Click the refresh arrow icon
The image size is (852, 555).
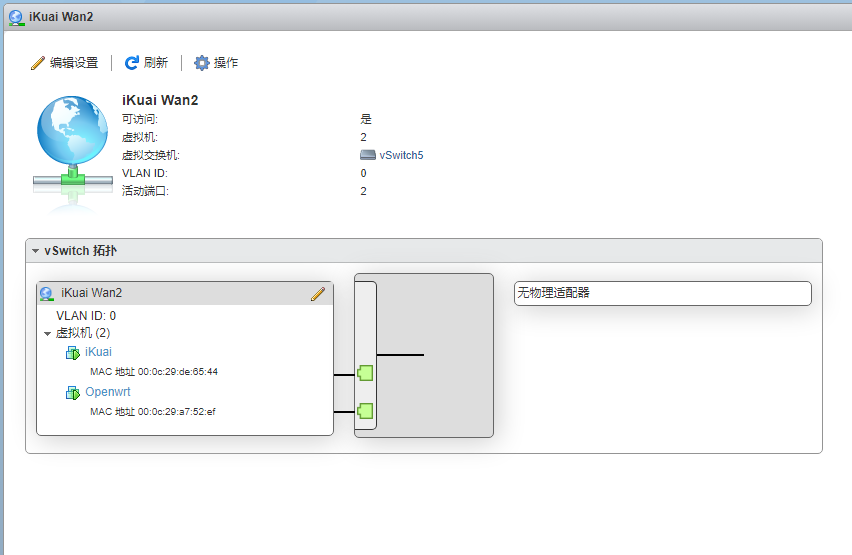coord(131,63)
